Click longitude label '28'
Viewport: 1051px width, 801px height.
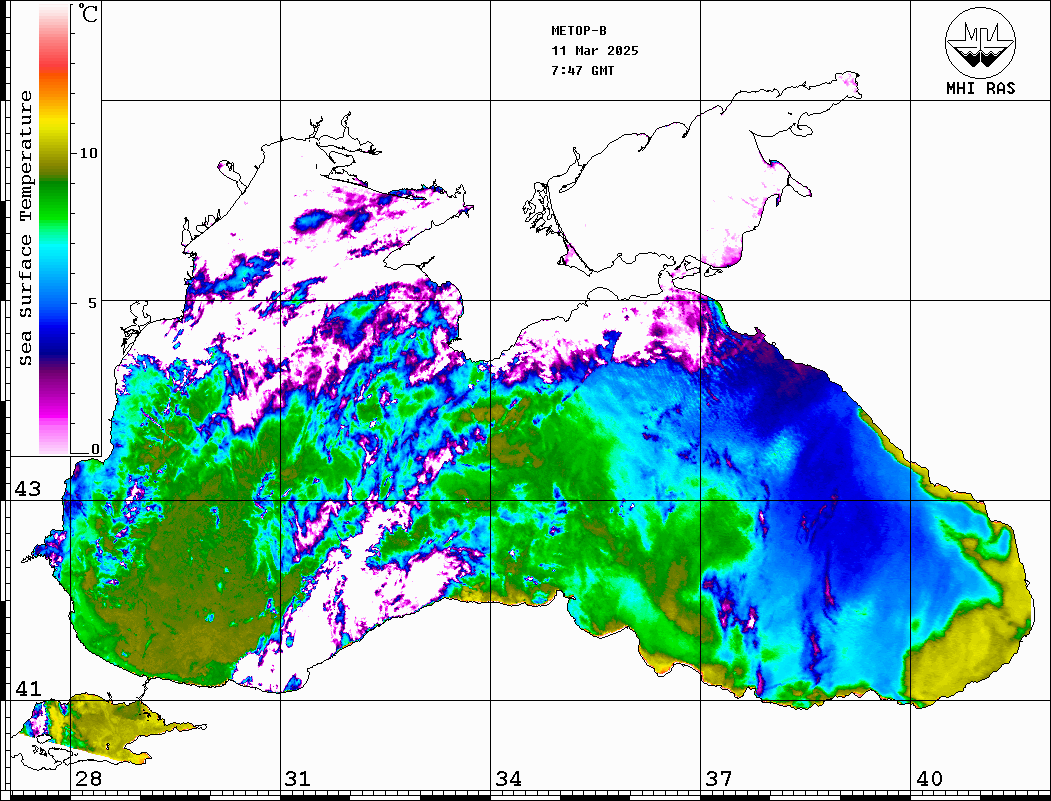point(88,779)
